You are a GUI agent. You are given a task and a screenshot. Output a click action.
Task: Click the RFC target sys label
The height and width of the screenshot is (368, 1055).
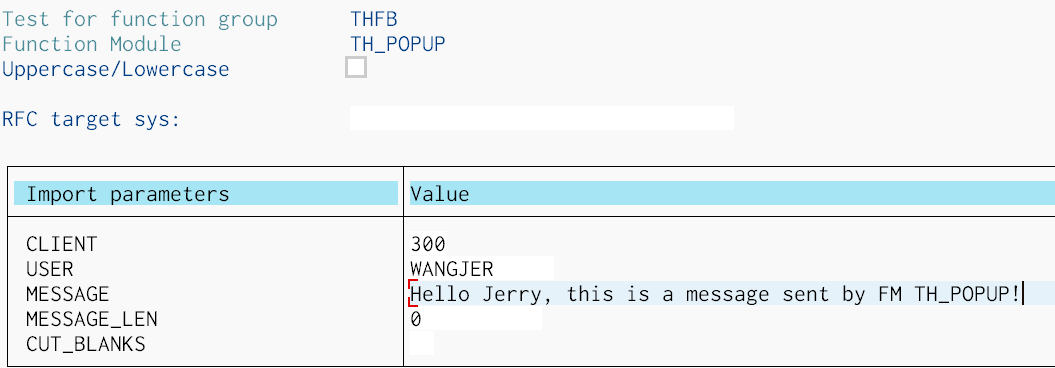click(x=91, y=120)
